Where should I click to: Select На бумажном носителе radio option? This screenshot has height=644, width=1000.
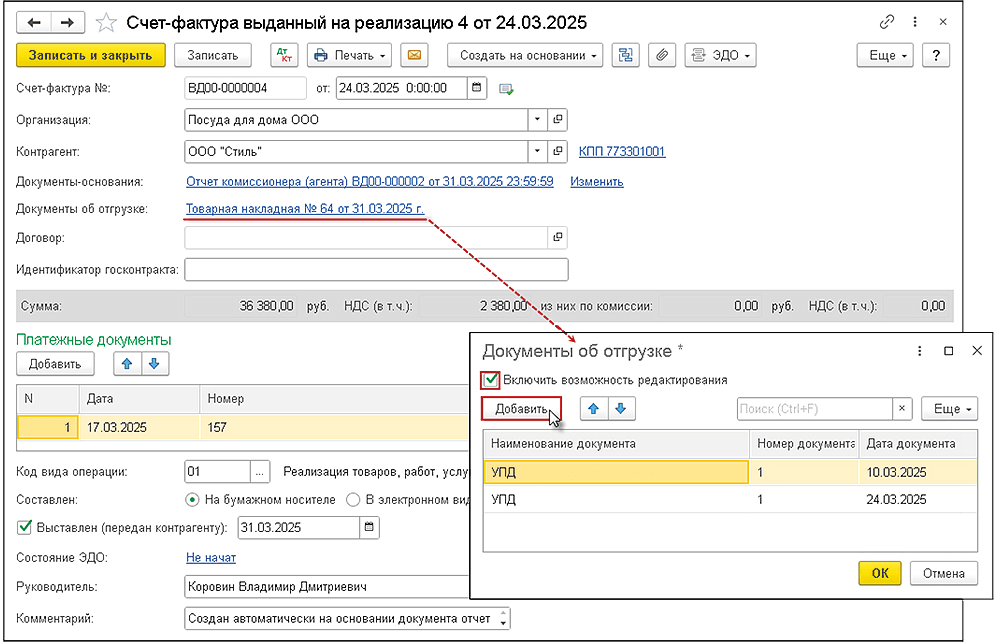click(x=193, y=499)
